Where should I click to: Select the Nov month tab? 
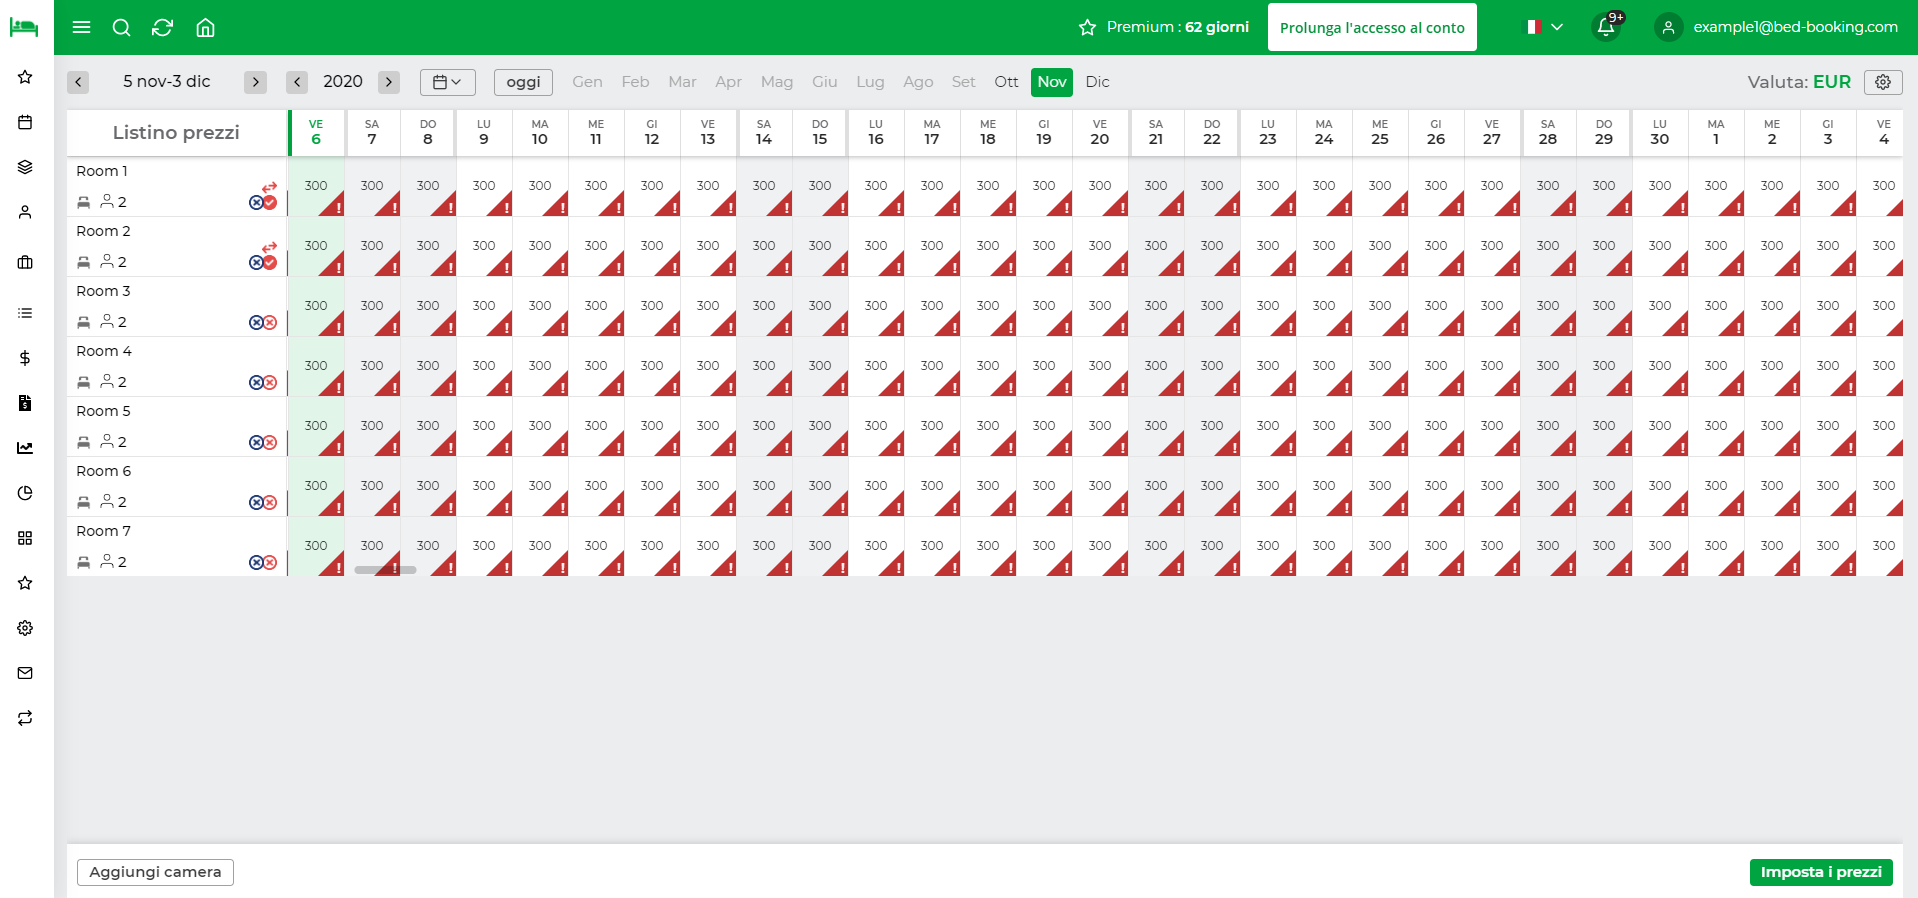pos(1052,82)
